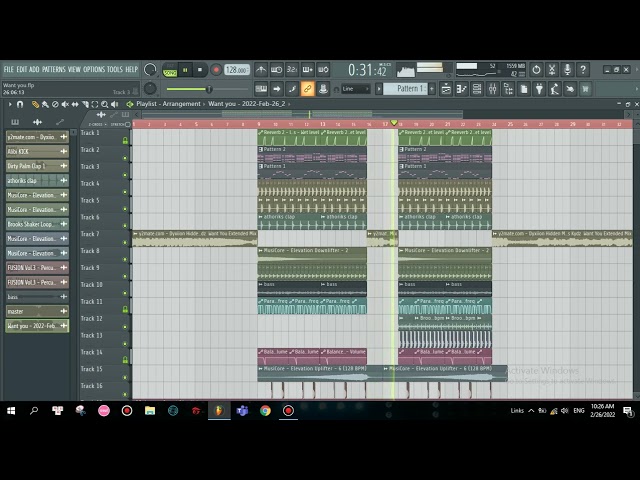Select the 'athoriks clap' picker item
The image size is (640, 480).
(37, 180)
